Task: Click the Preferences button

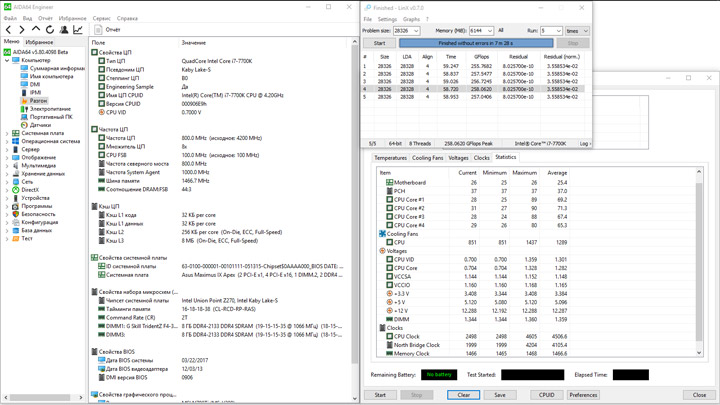Action: (x=583, y=395)
